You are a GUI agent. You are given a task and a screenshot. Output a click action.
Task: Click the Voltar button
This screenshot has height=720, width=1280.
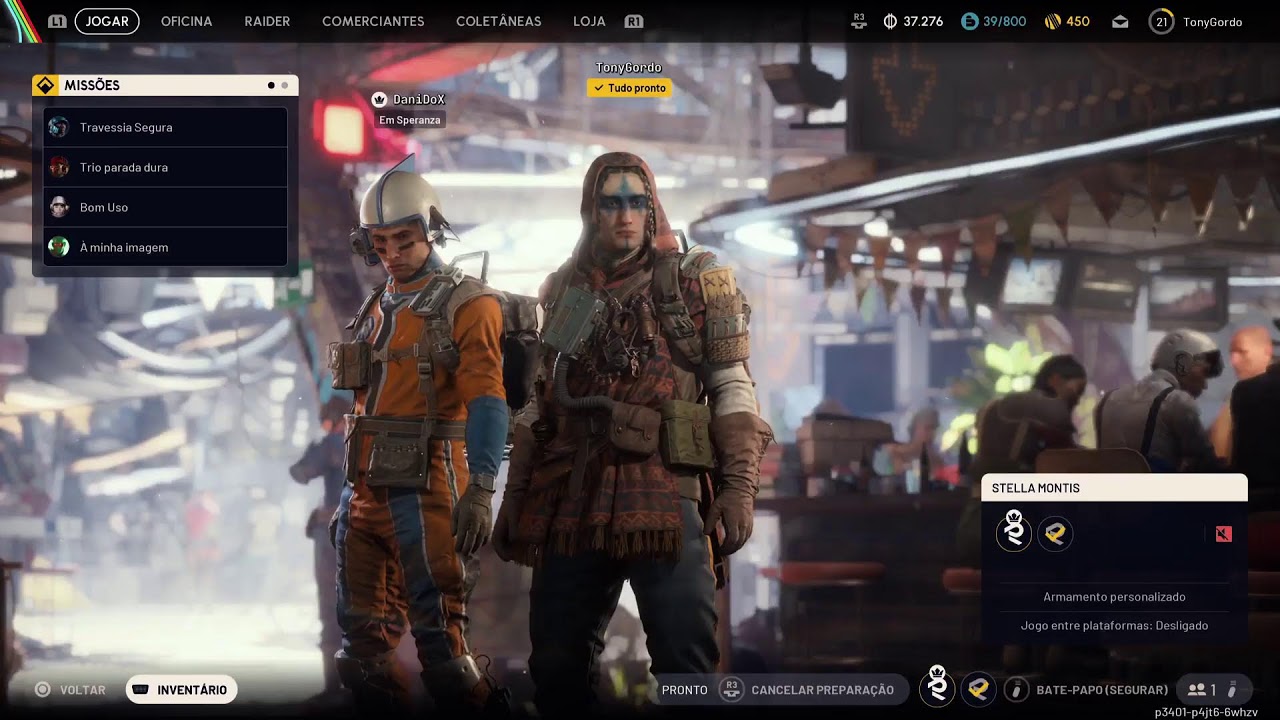point(70,690)
